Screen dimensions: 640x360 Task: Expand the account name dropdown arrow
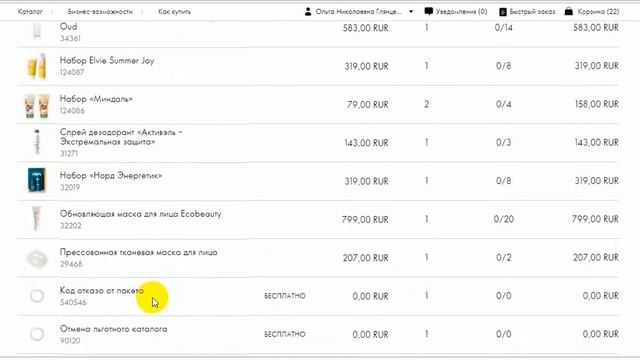[x=411, y=12]
